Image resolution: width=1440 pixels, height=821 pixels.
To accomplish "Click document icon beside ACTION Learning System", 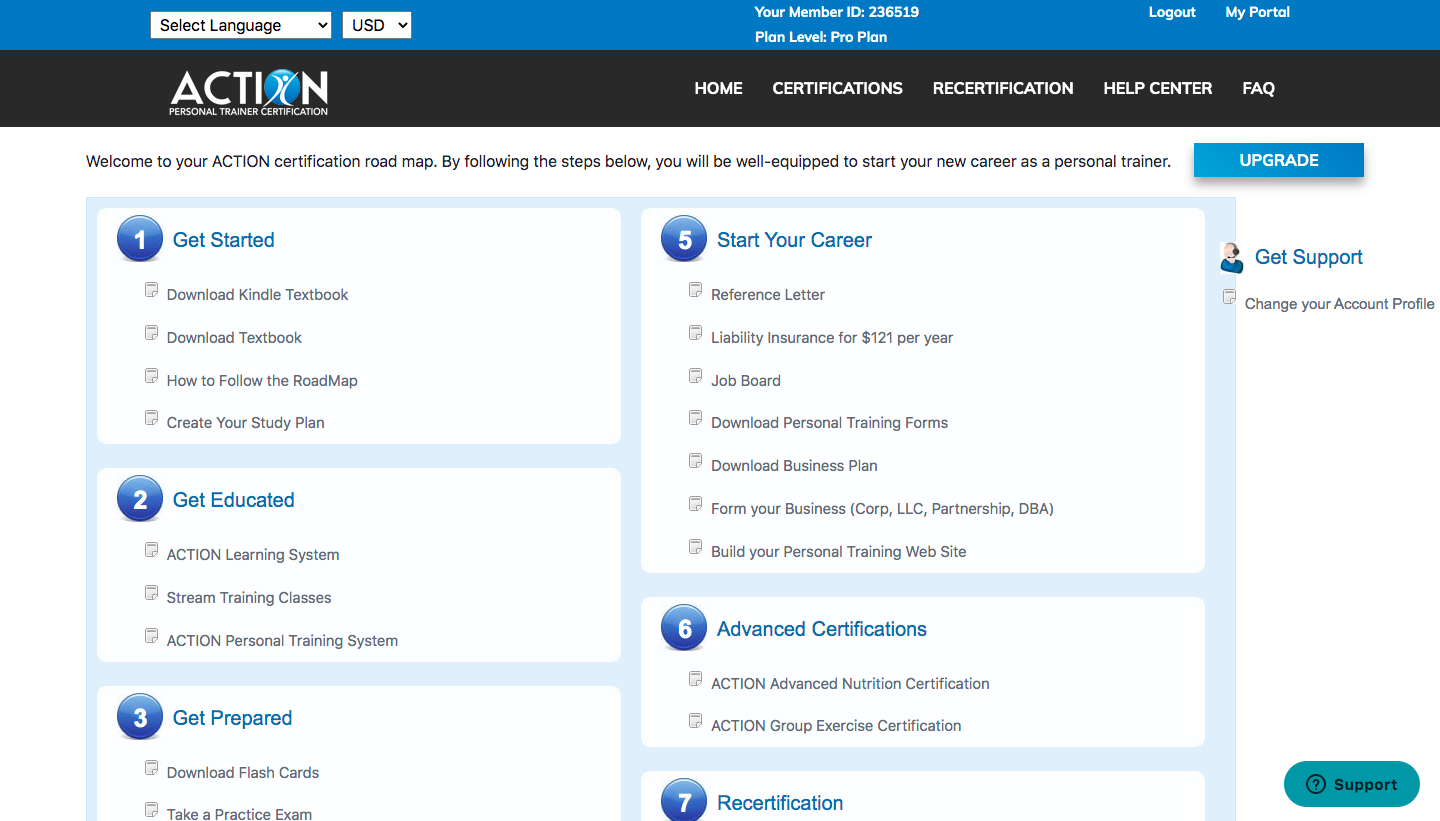I will 151,550.
